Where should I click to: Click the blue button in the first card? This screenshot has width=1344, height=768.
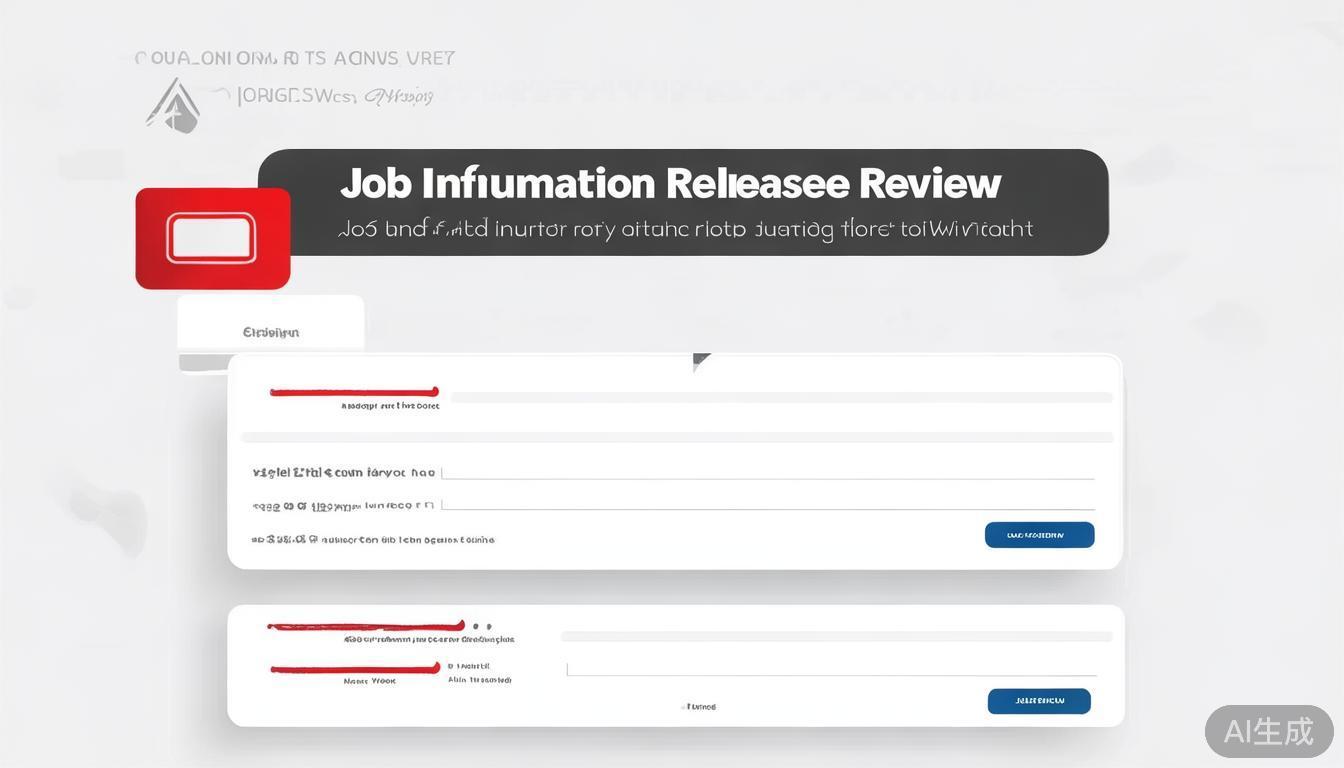click(x=1040, y=535)
